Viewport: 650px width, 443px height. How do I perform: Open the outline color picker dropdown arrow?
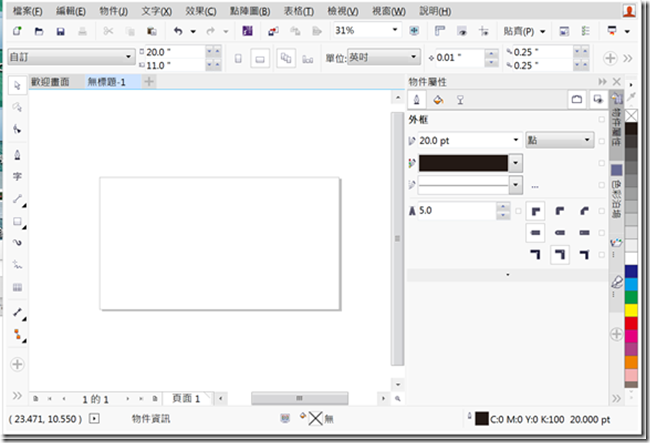(515, 163)
